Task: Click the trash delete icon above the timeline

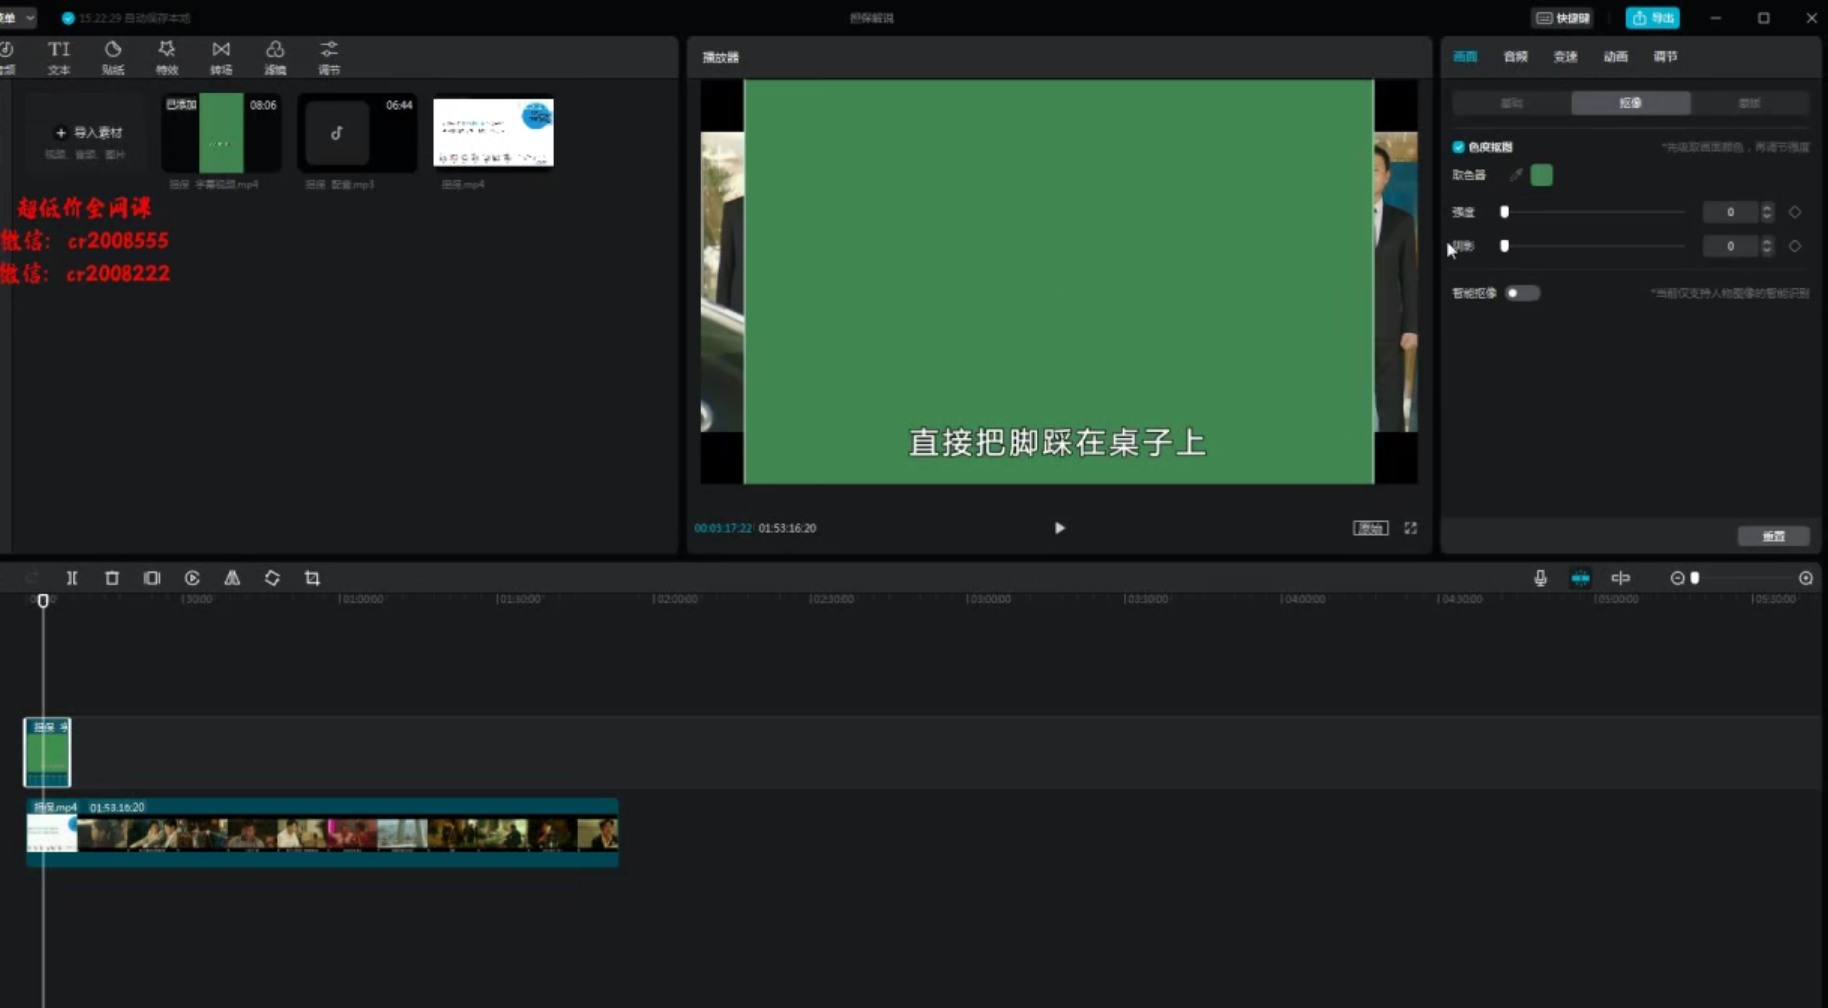Action: [112, 578]
